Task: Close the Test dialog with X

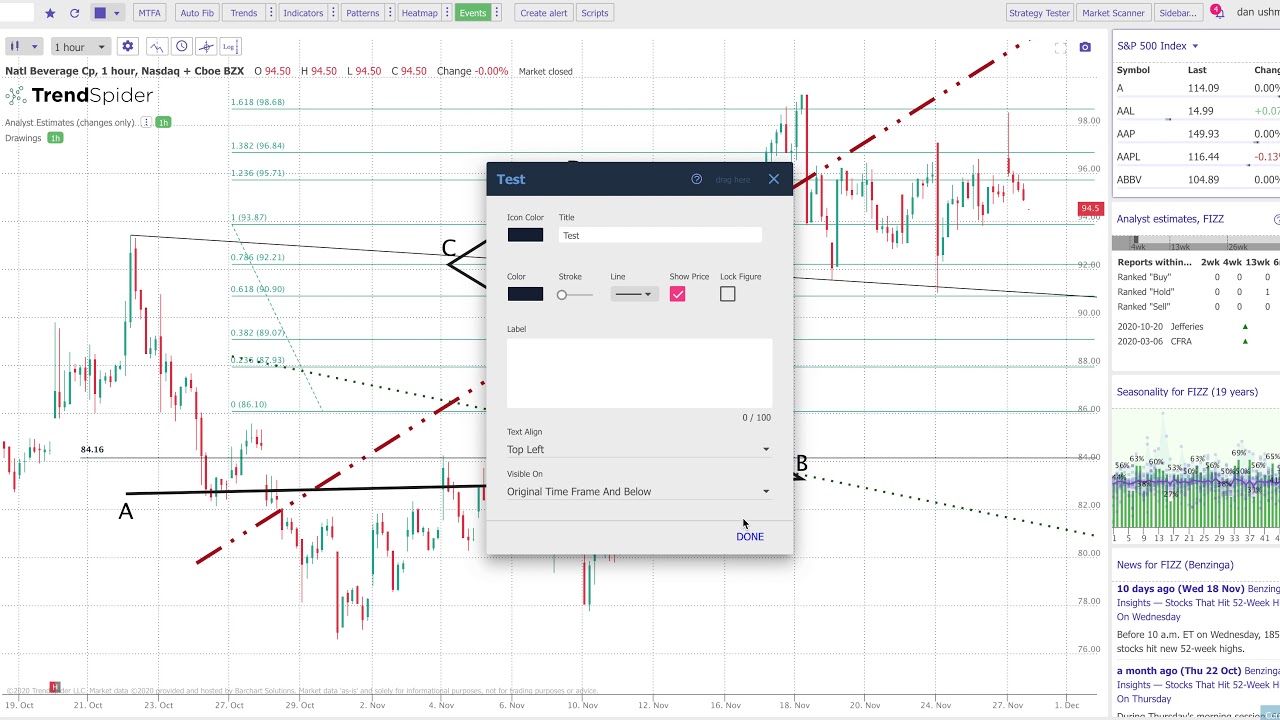Action: click(773, 179)
